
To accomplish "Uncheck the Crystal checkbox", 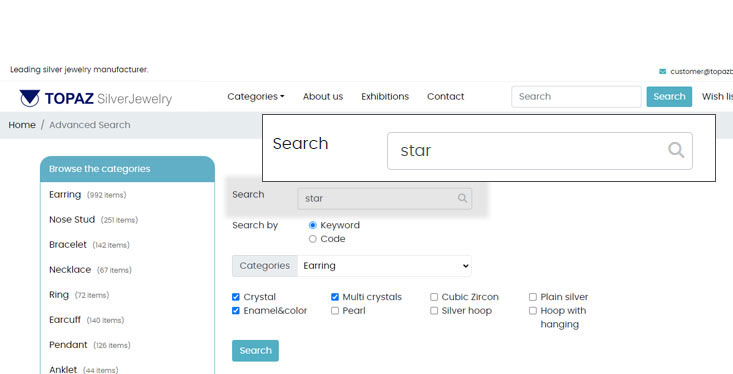I will [x=236, y=297].
